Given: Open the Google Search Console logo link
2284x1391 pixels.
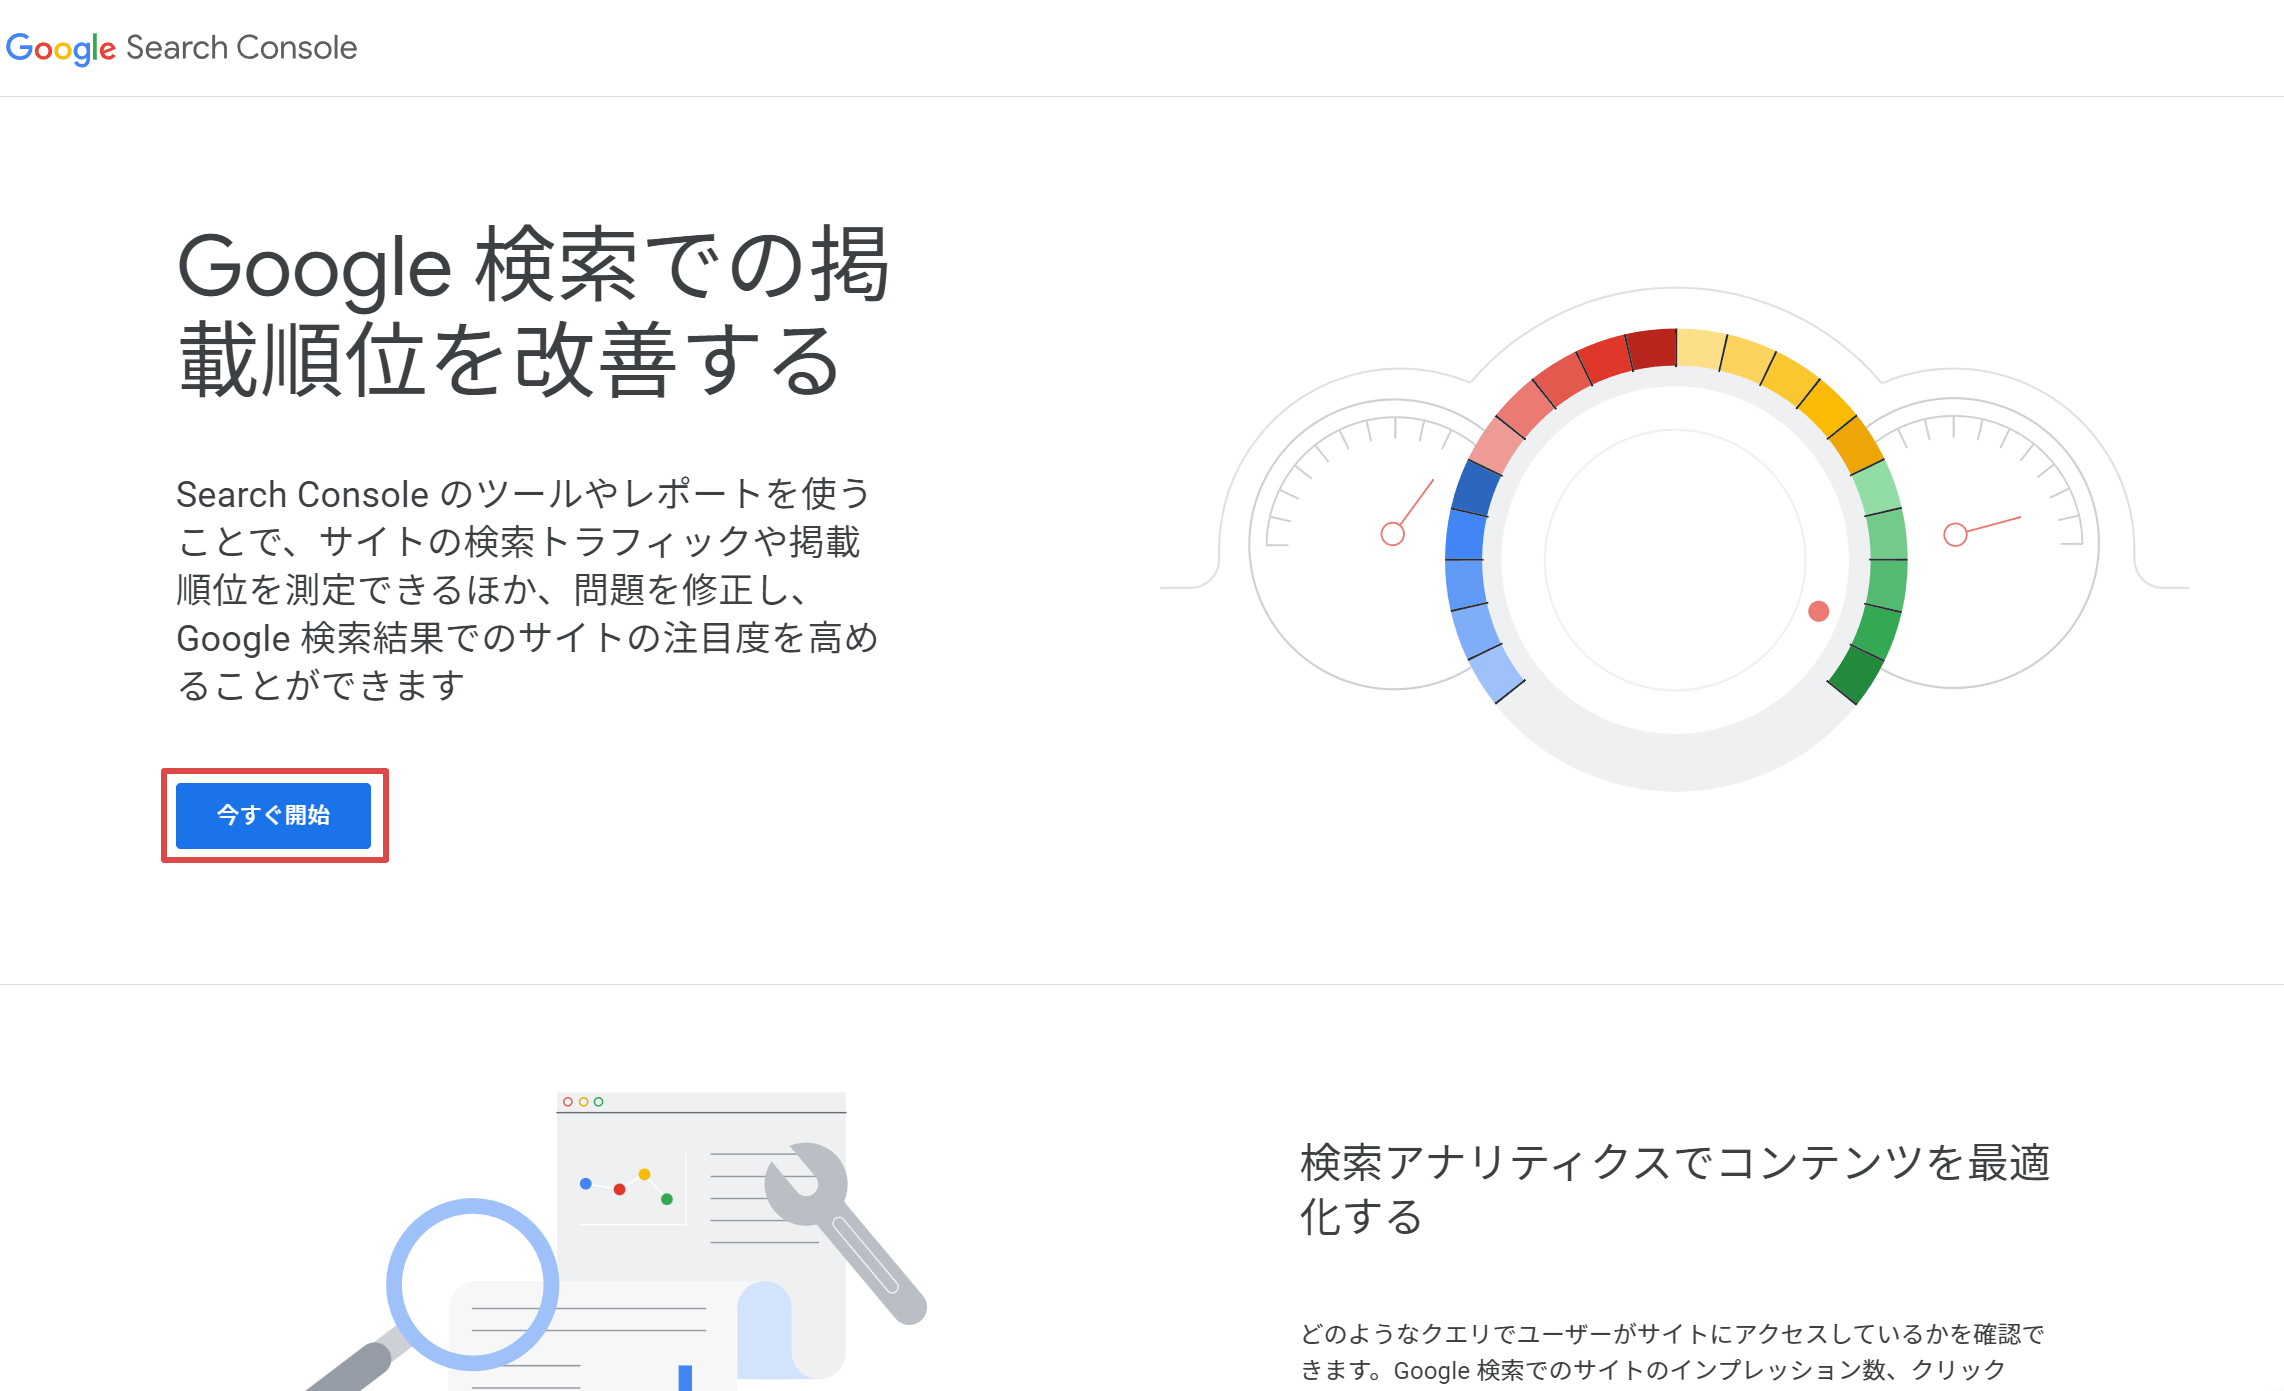Looking at the screenshot, I should (182, 48).
